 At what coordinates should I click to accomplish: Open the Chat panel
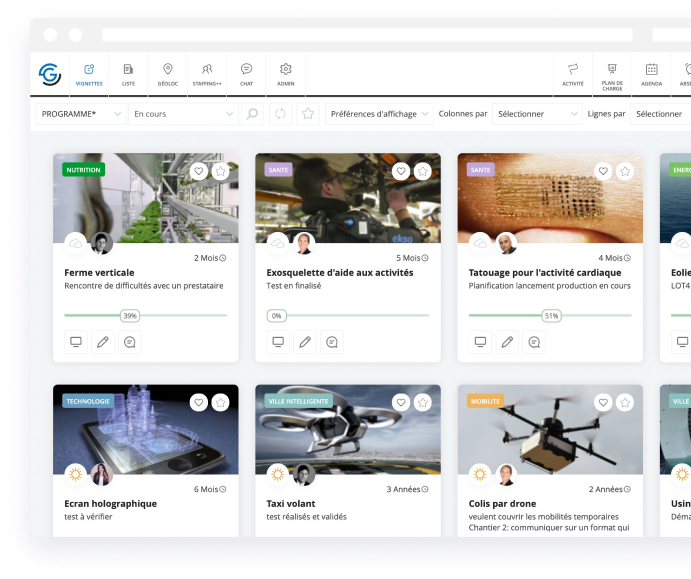pos(246,74)
